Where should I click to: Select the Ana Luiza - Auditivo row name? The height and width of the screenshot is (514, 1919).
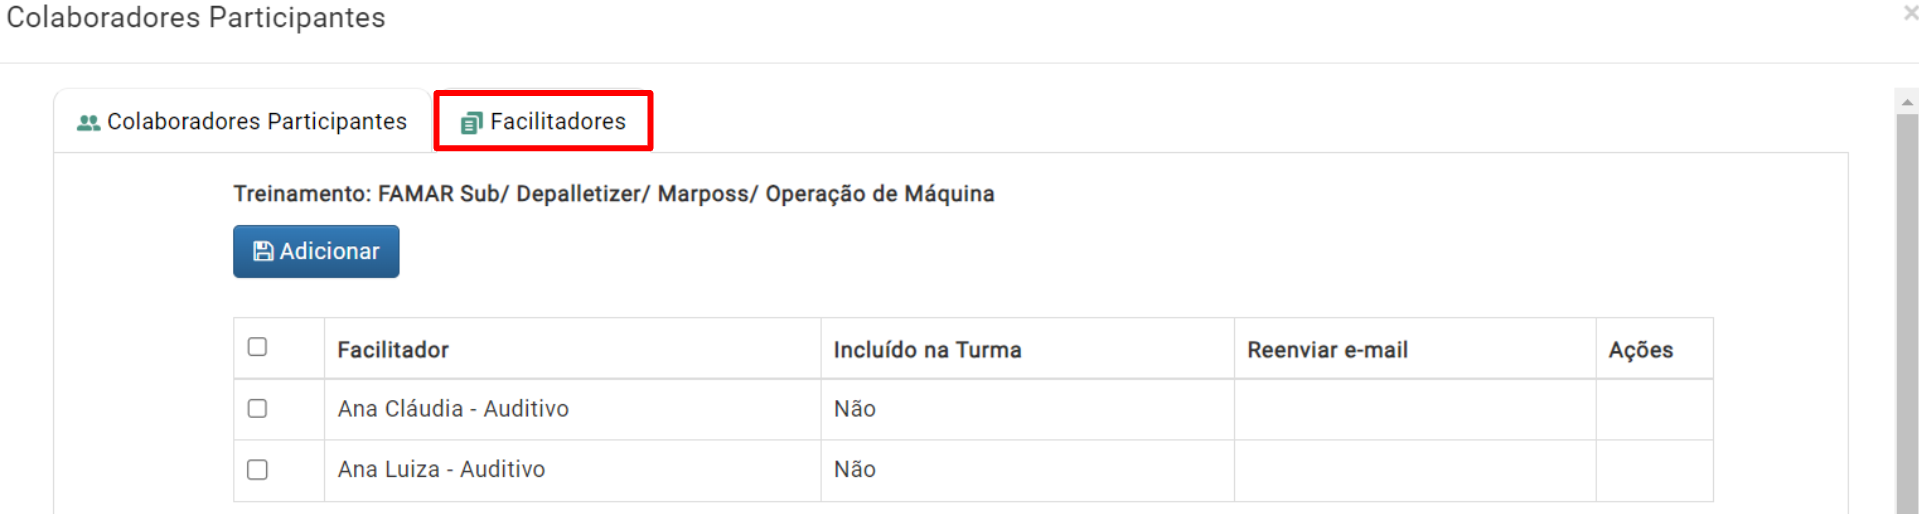click(441, 469)
